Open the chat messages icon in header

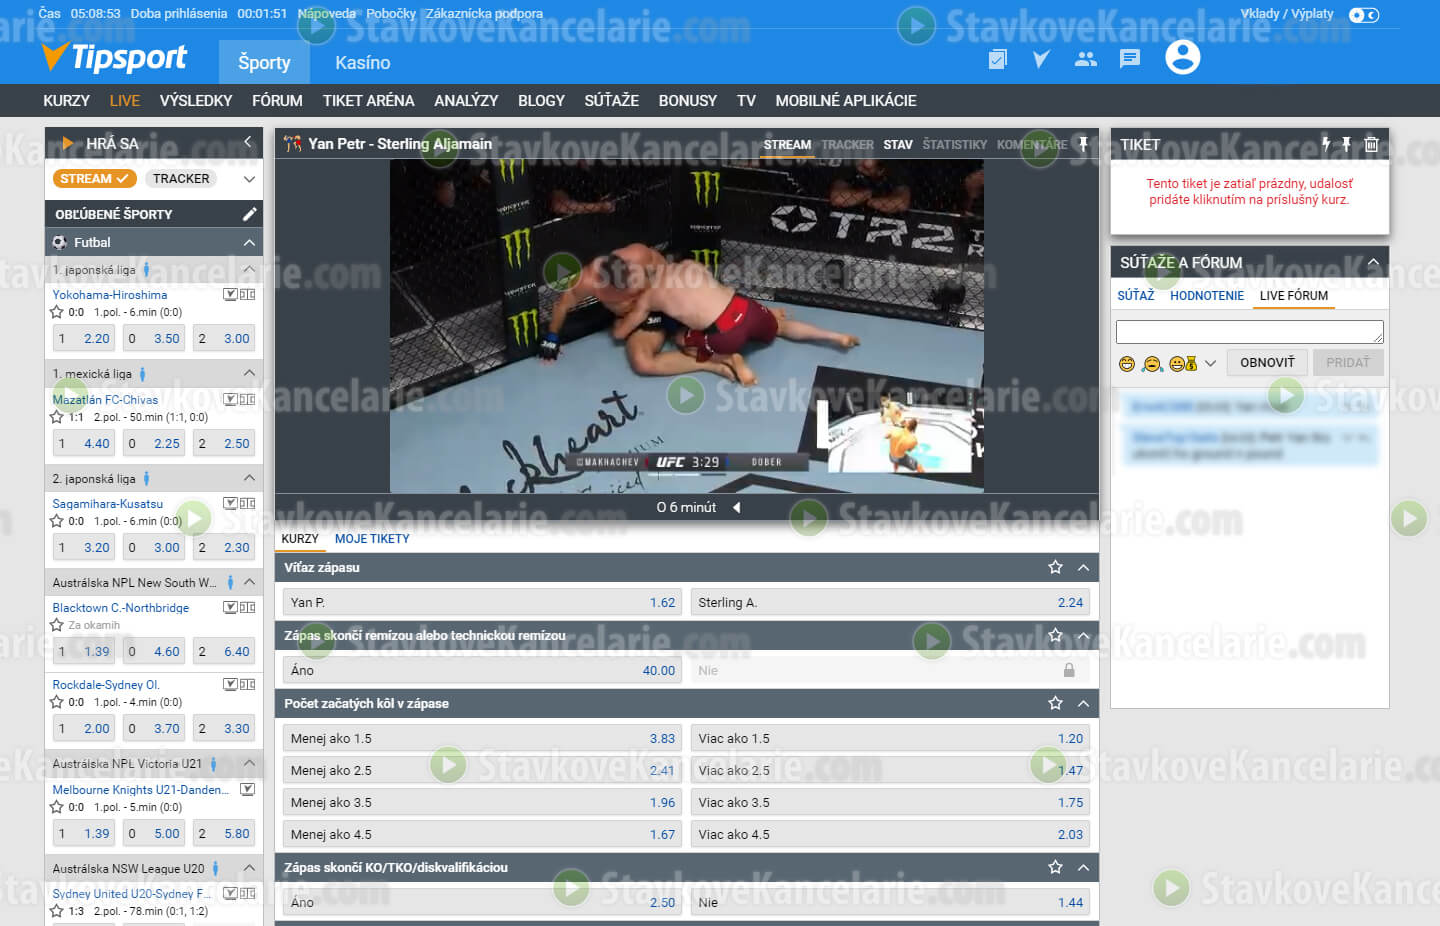tap(1130, 59)
